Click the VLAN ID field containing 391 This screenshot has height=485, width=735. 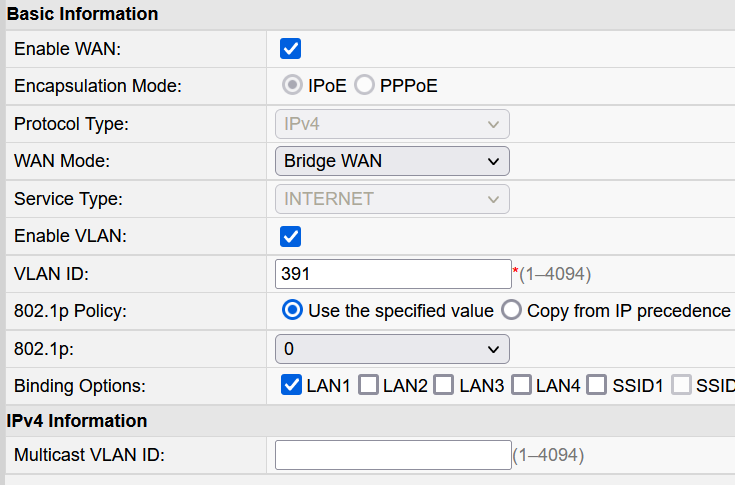[x=393, y=274]
